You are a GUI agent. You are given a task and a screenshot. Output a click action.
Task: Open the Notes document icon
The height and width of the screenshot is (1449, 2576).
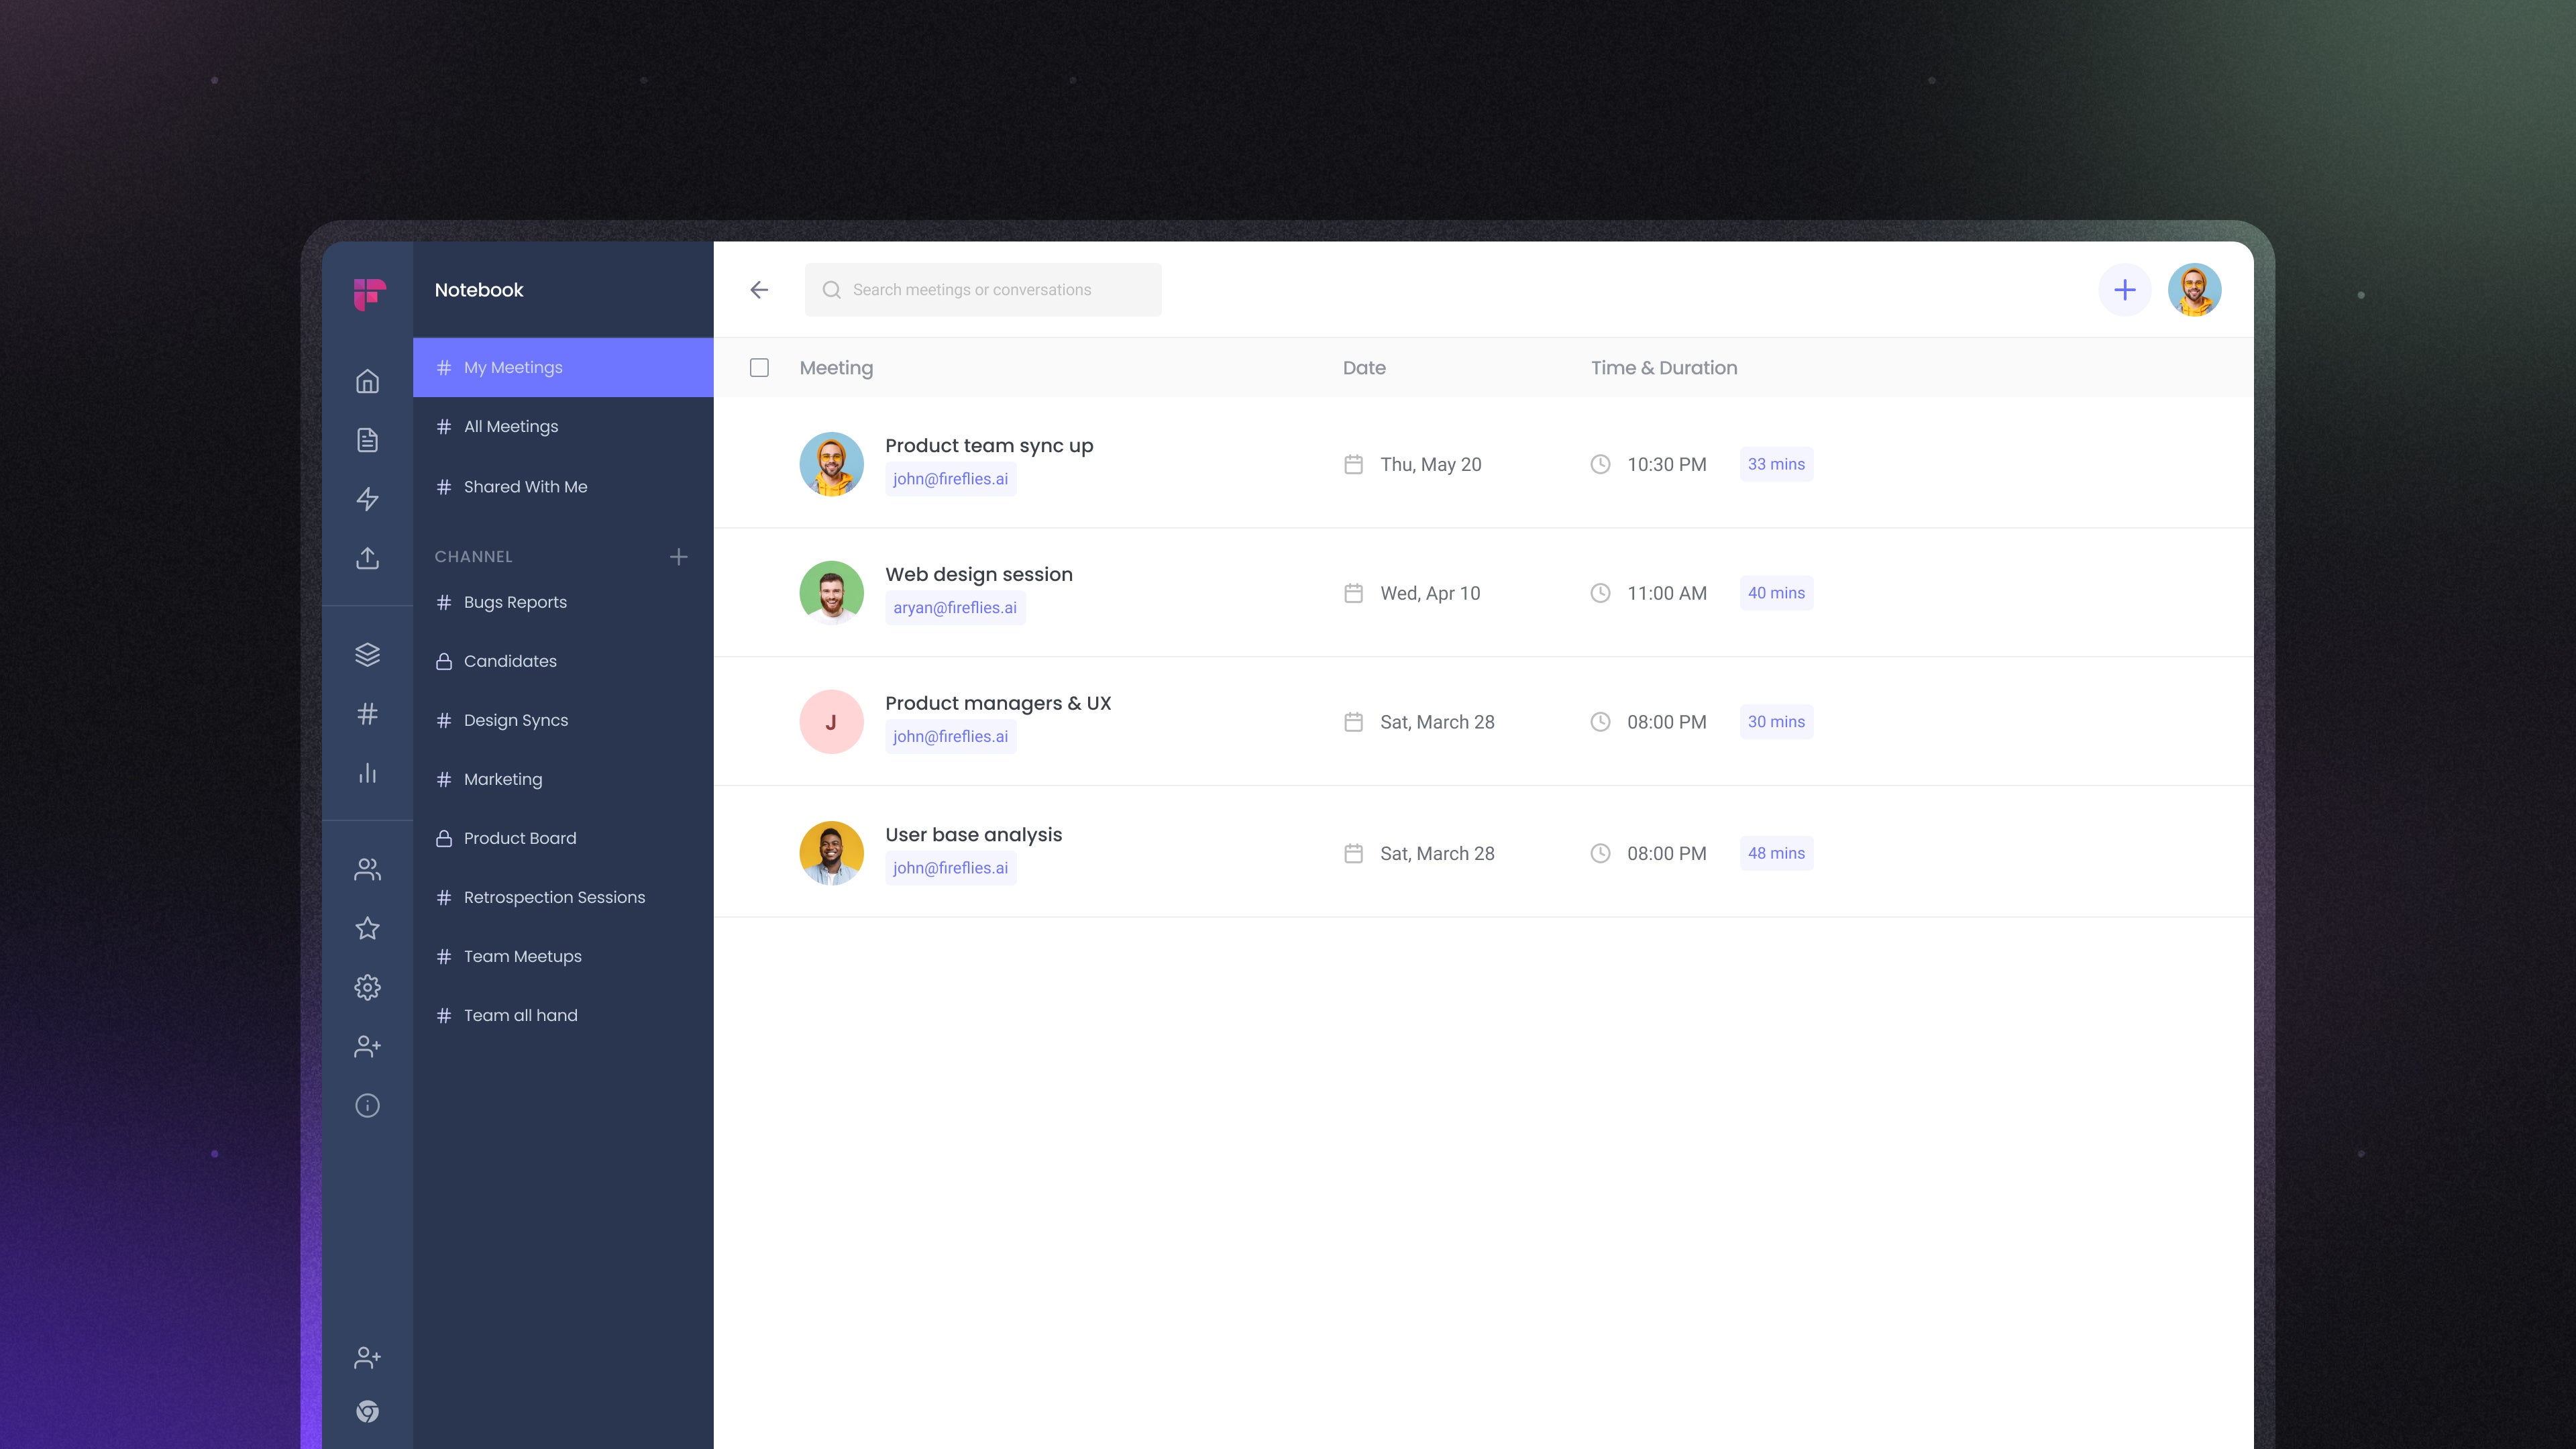367,440
